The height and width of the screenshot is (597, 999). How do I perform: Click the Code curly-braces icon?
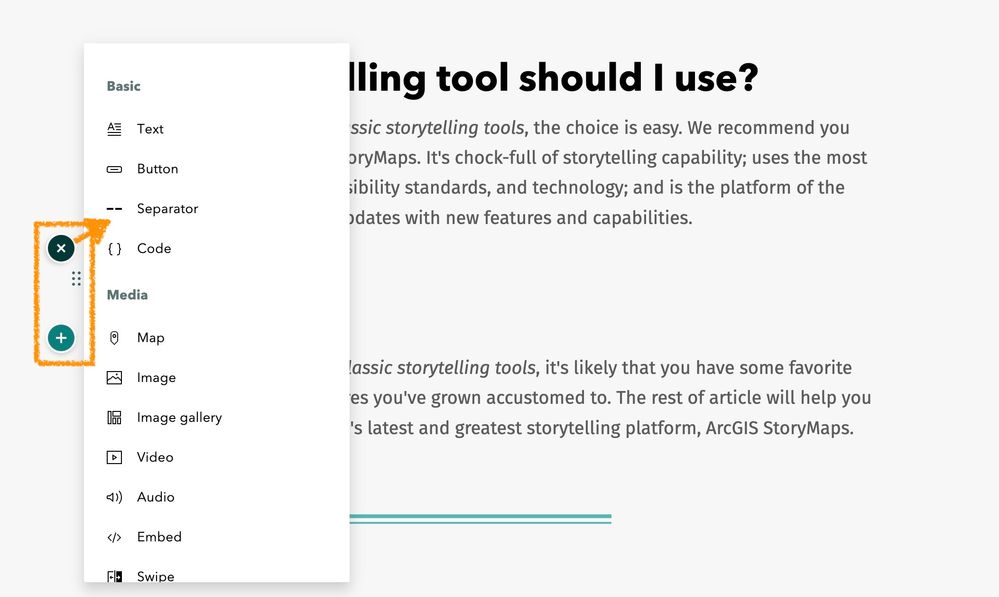114,249
